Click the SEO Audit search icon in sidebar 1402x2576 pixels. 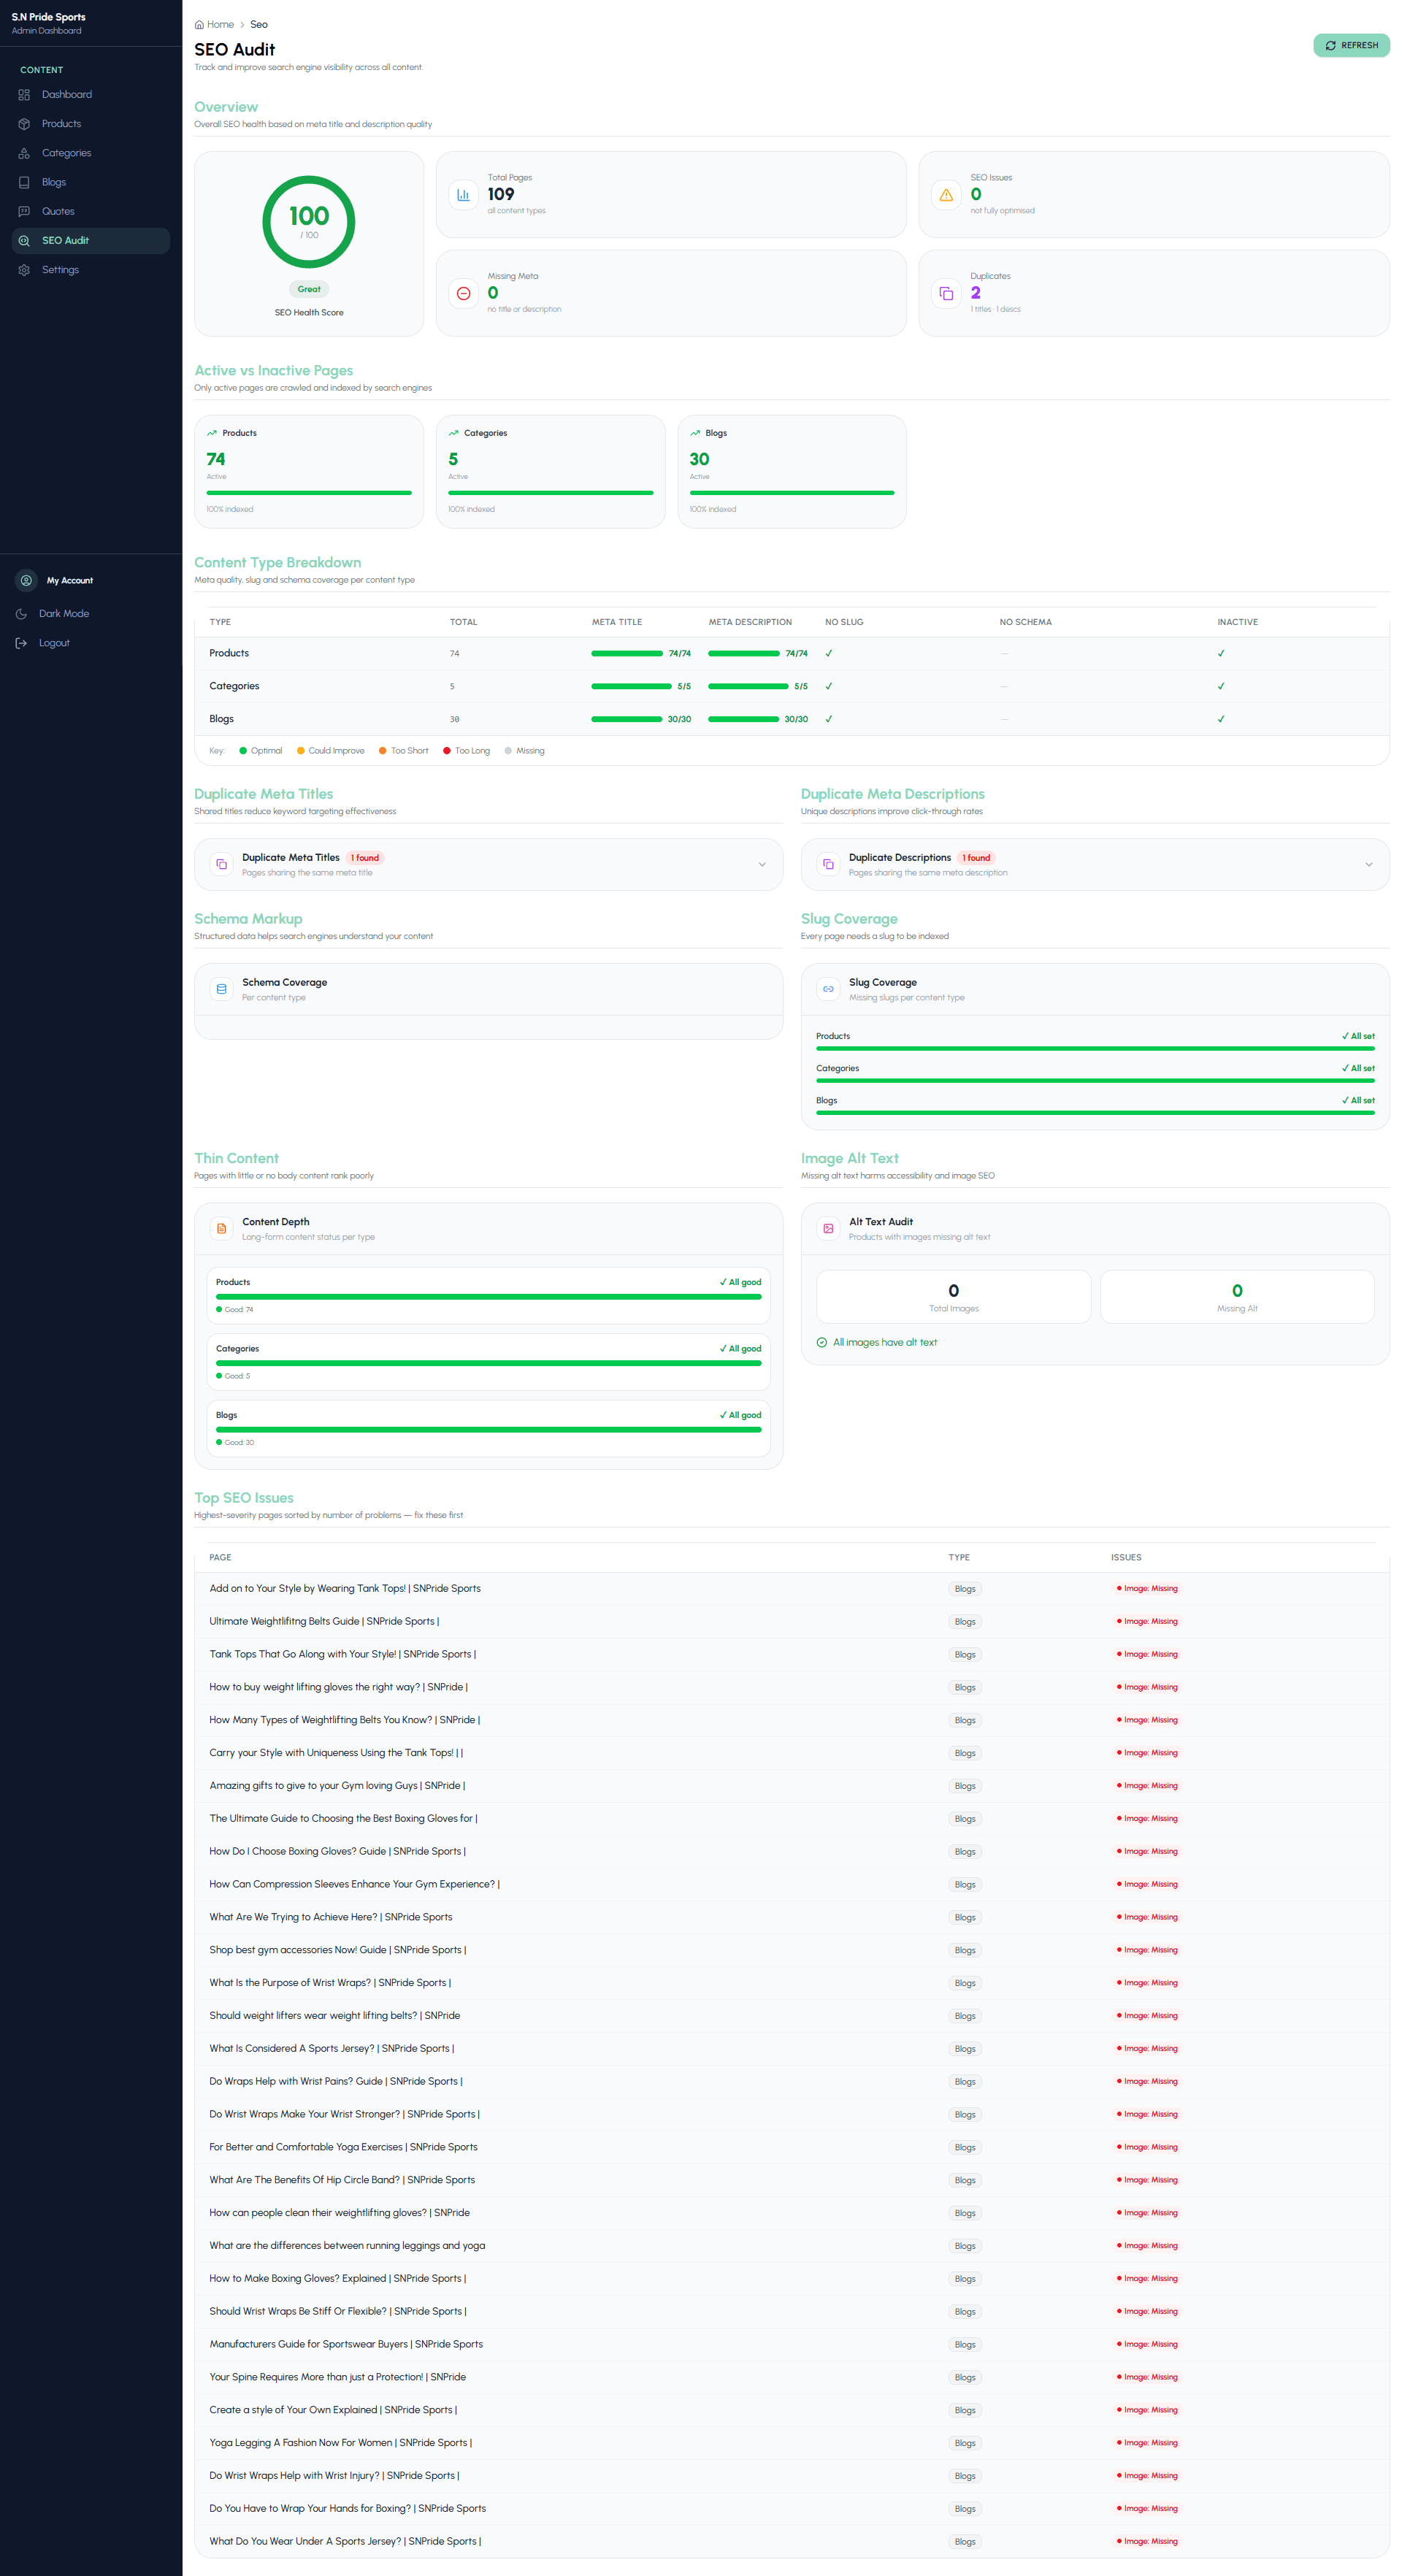coord(24,241)
